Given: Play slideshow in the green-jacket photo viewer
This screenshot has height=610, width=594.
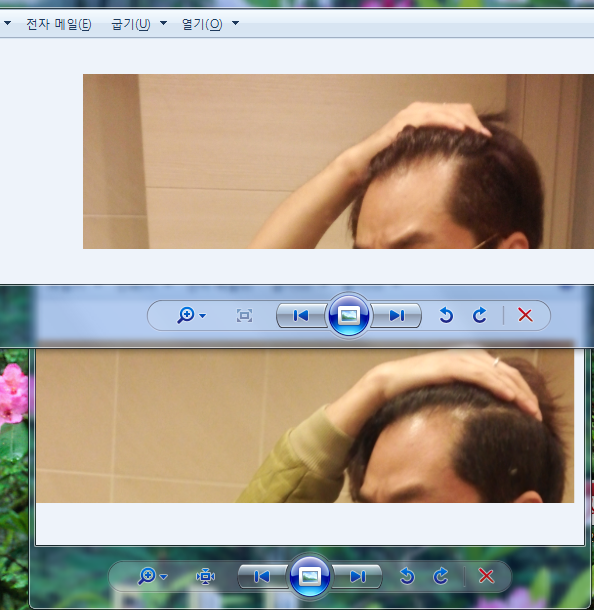Looking at the screenshot, I should [x=310, y=577].
